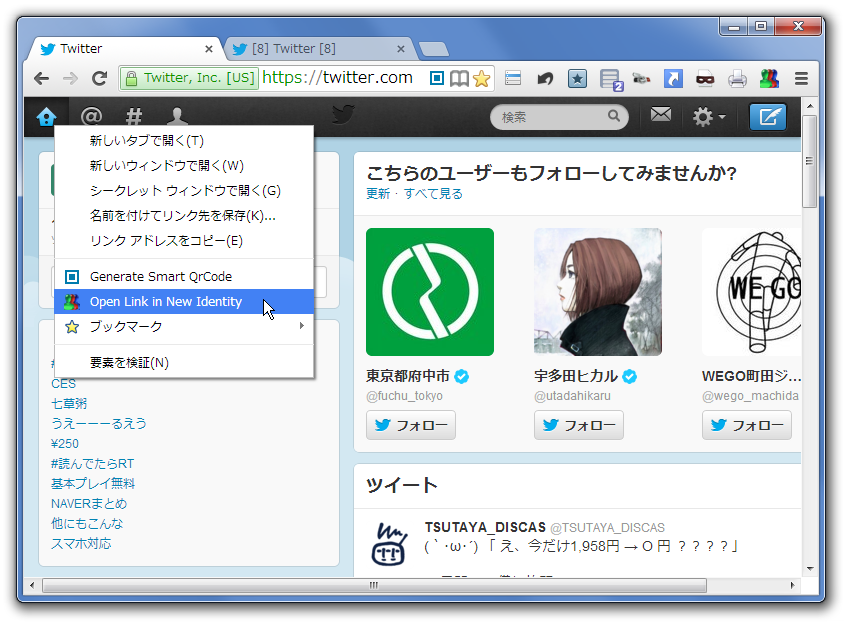The height and width of the screenshot is (624, 844).
Task: Click the すべて見る link
Action: (x=433, y=194)
